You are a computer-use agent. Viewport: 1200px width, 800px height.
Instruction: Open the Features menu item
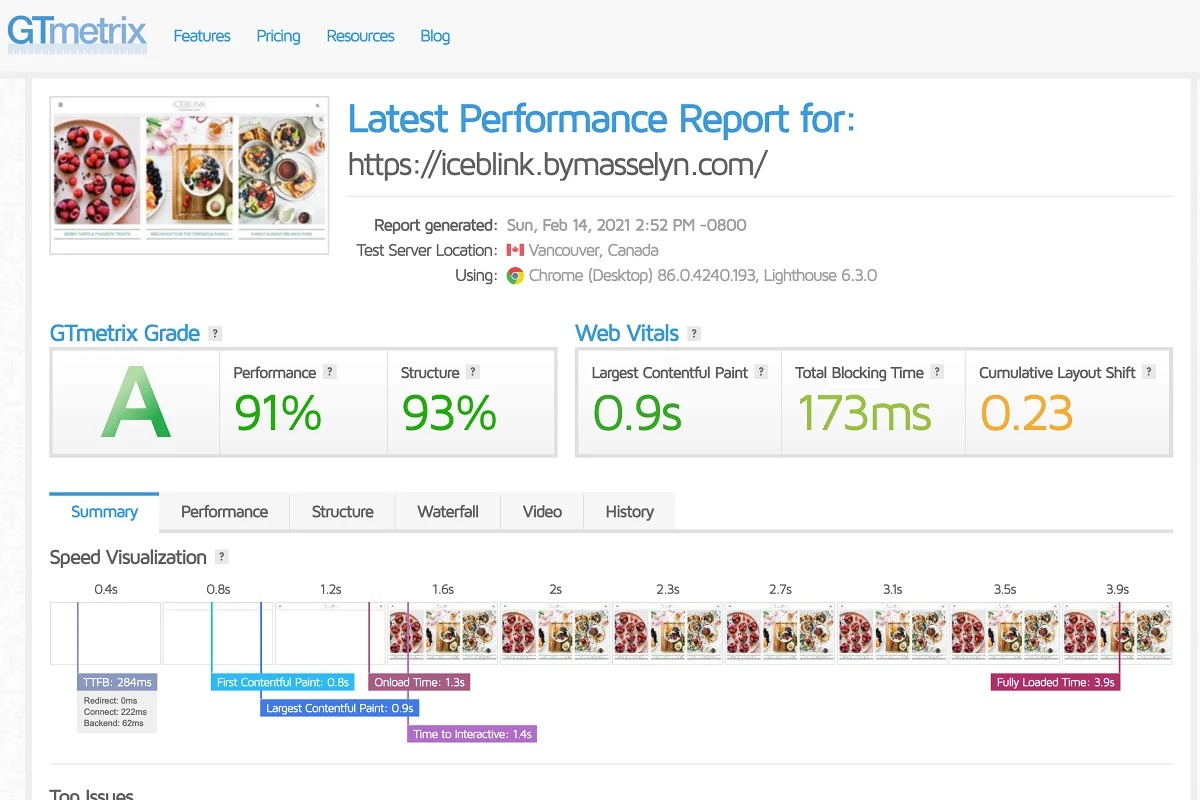[x=202, y=36]
